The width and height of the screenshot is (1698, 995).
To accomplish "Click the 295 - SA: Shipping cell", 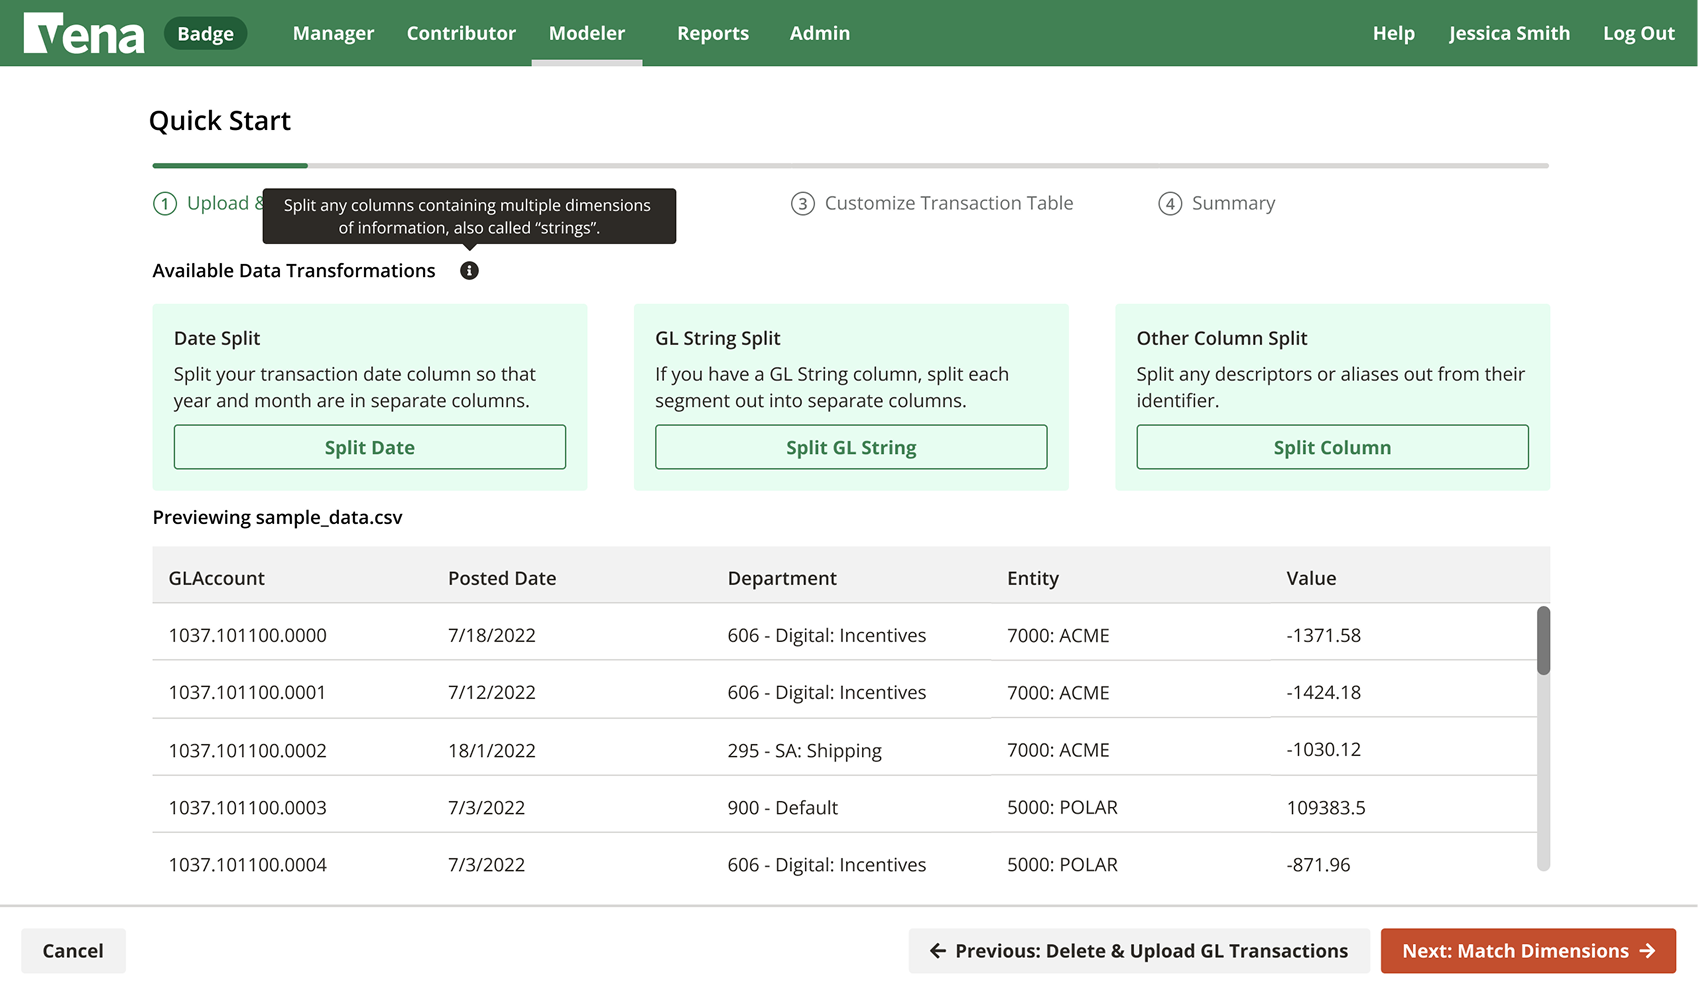I will point(805,750).
